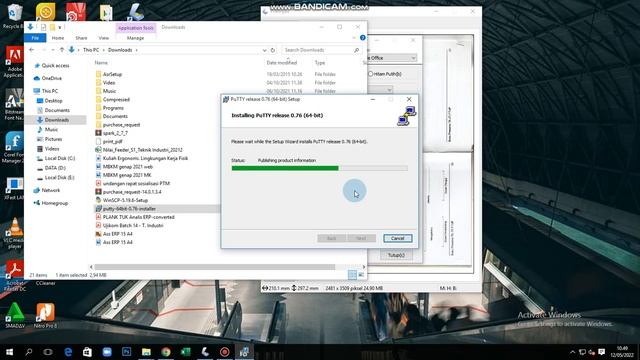Select Kuliah Ergonomi Lingkungan Kerja Fisik file

coord(145,158)
